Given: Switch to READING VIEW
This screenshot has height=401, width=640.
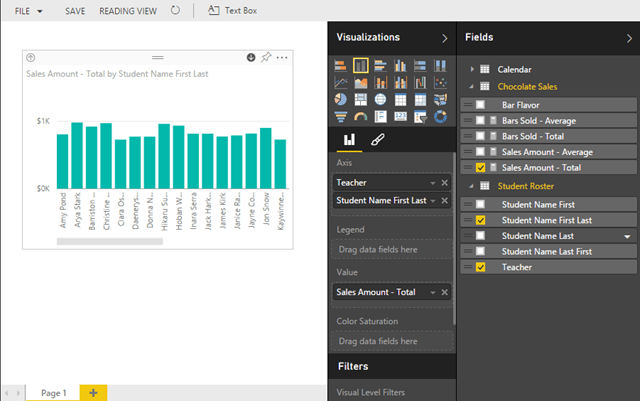Looking at the screenshot, I should [x=128, y=10].
